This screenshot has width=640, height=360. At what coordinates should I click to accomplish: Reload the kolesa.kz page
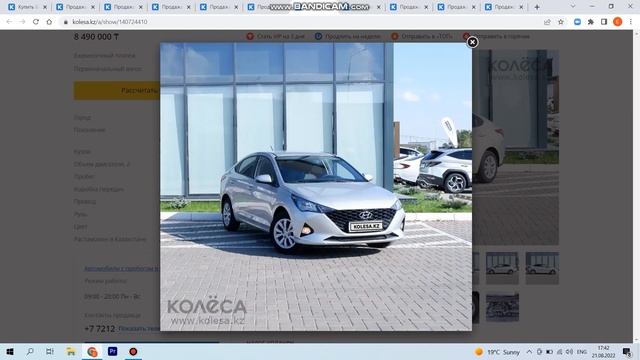point(36,22)
